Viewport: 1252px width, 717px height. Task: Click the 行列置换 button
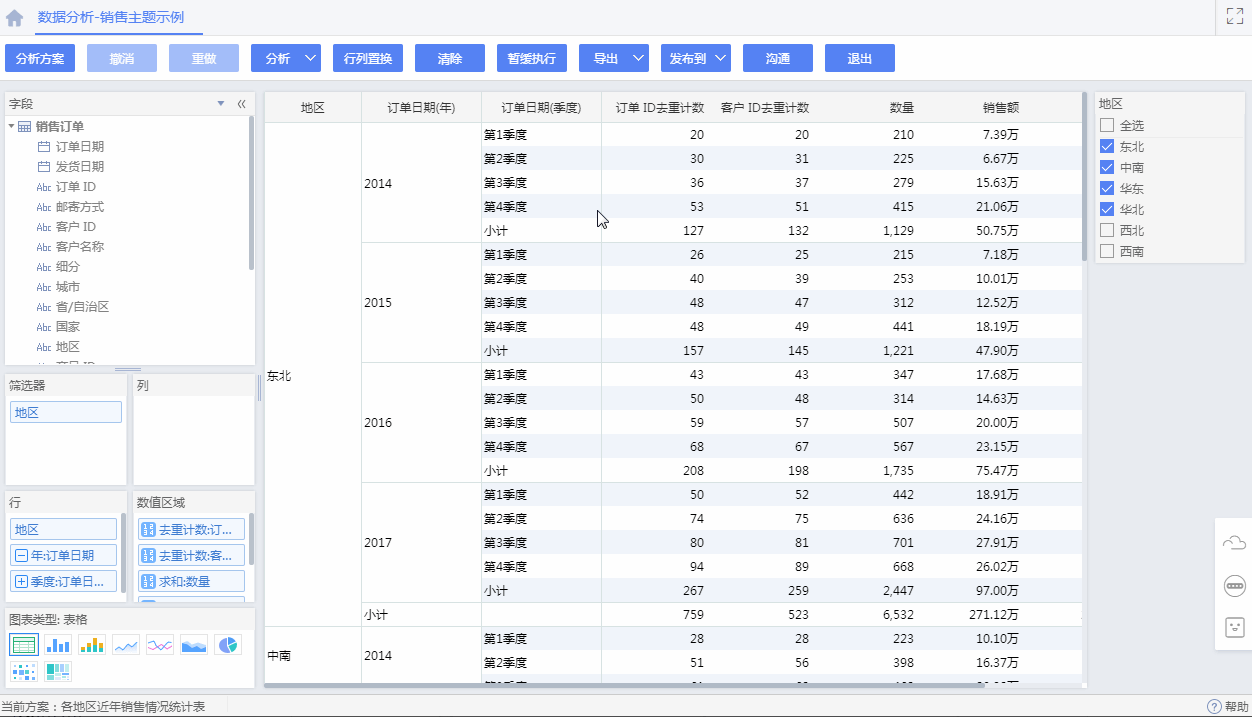tap(368, 59)
